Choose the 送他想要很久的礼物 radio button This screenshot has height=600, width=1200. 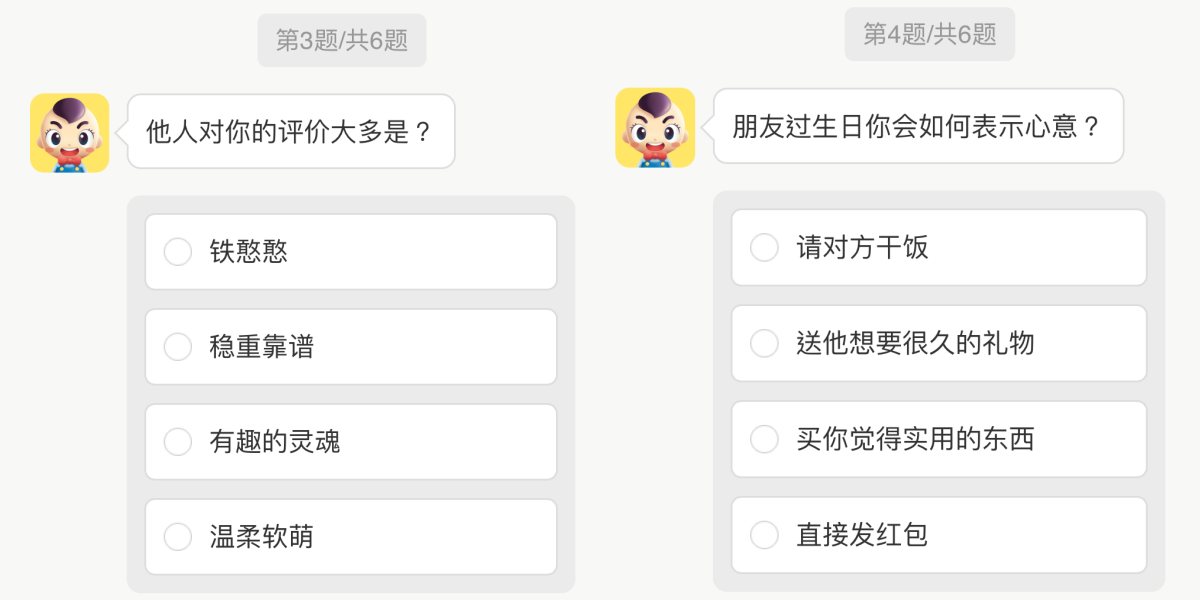click(764, 343)
